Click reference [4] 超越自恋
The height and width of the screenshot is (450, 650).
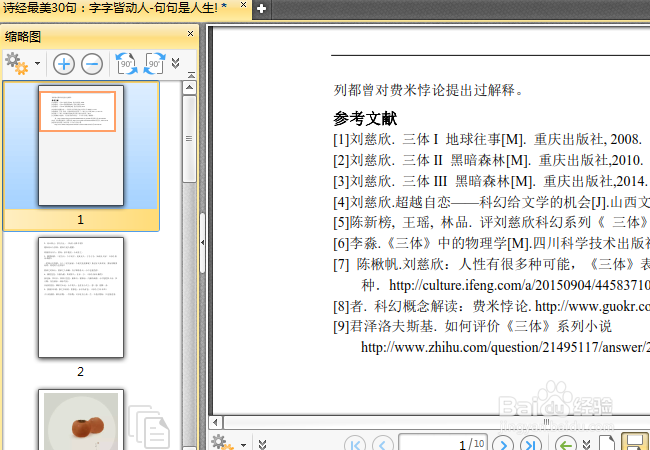(491, 202)
